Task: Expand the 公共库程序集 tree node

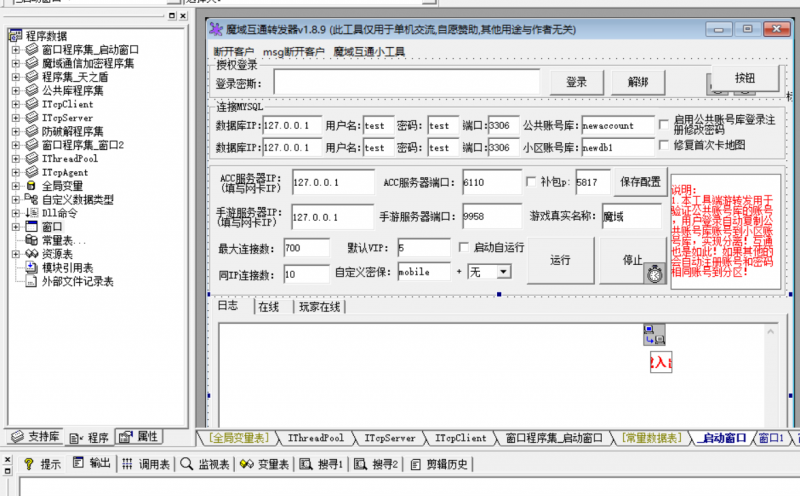Action: coord(15,90)
